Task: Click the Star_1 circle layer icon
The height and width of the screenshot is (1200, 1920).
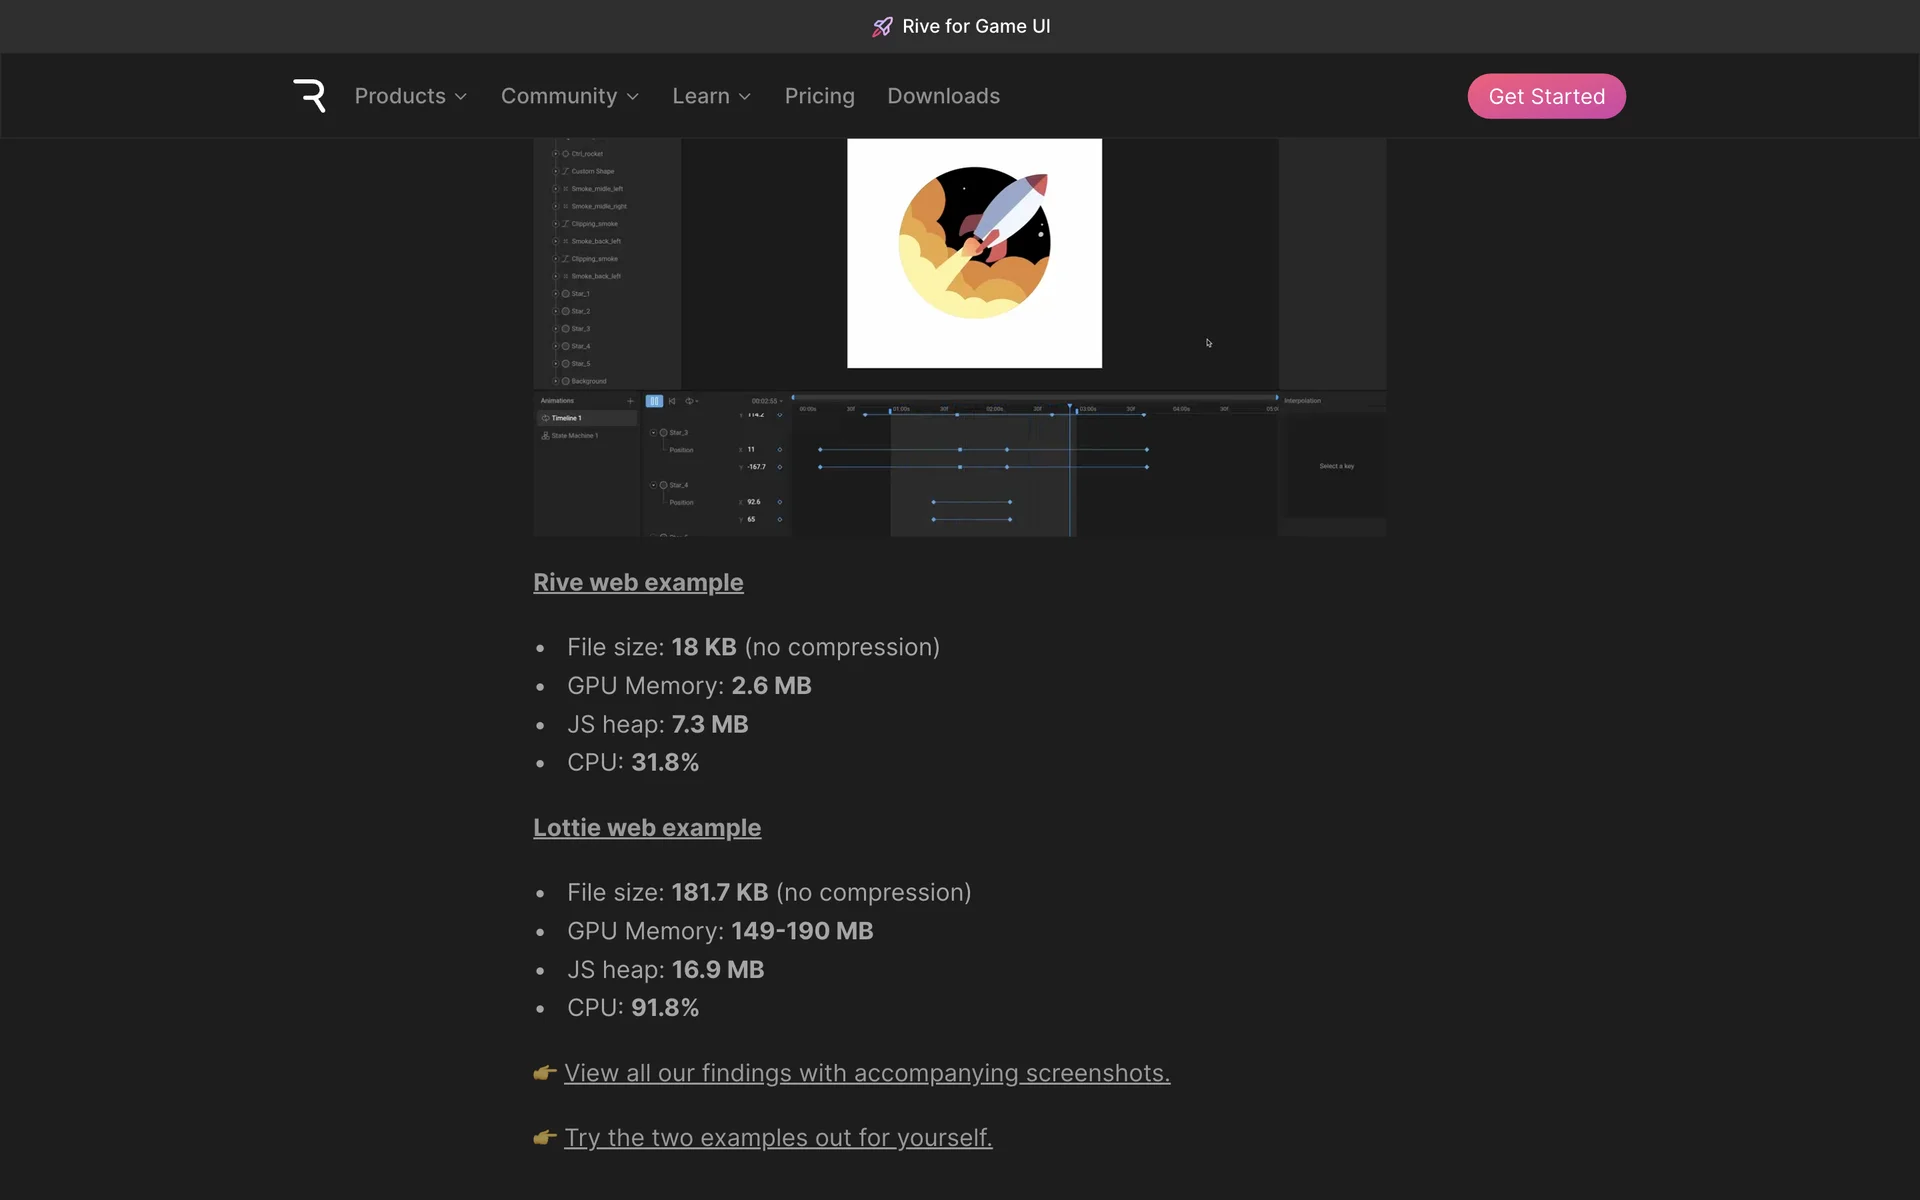Action: (x=565, y=294)
